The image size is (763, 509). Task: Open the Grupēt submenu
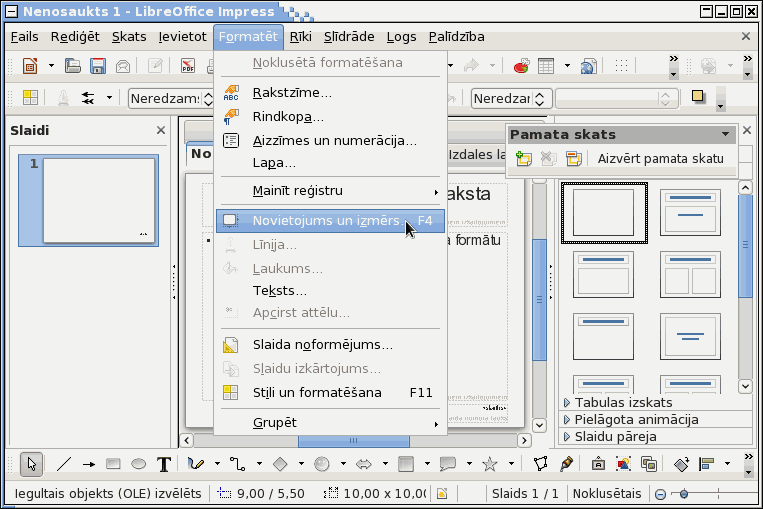[330, 423]
